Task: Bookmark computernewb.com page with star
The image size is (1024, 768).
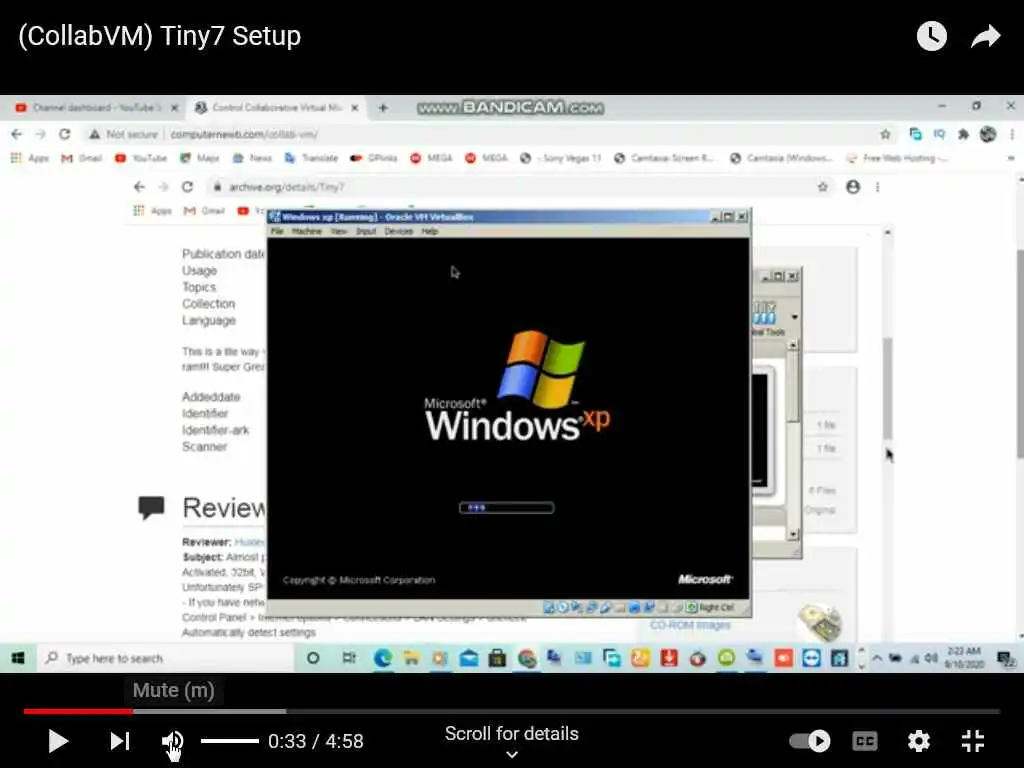Action: [885, 134]
